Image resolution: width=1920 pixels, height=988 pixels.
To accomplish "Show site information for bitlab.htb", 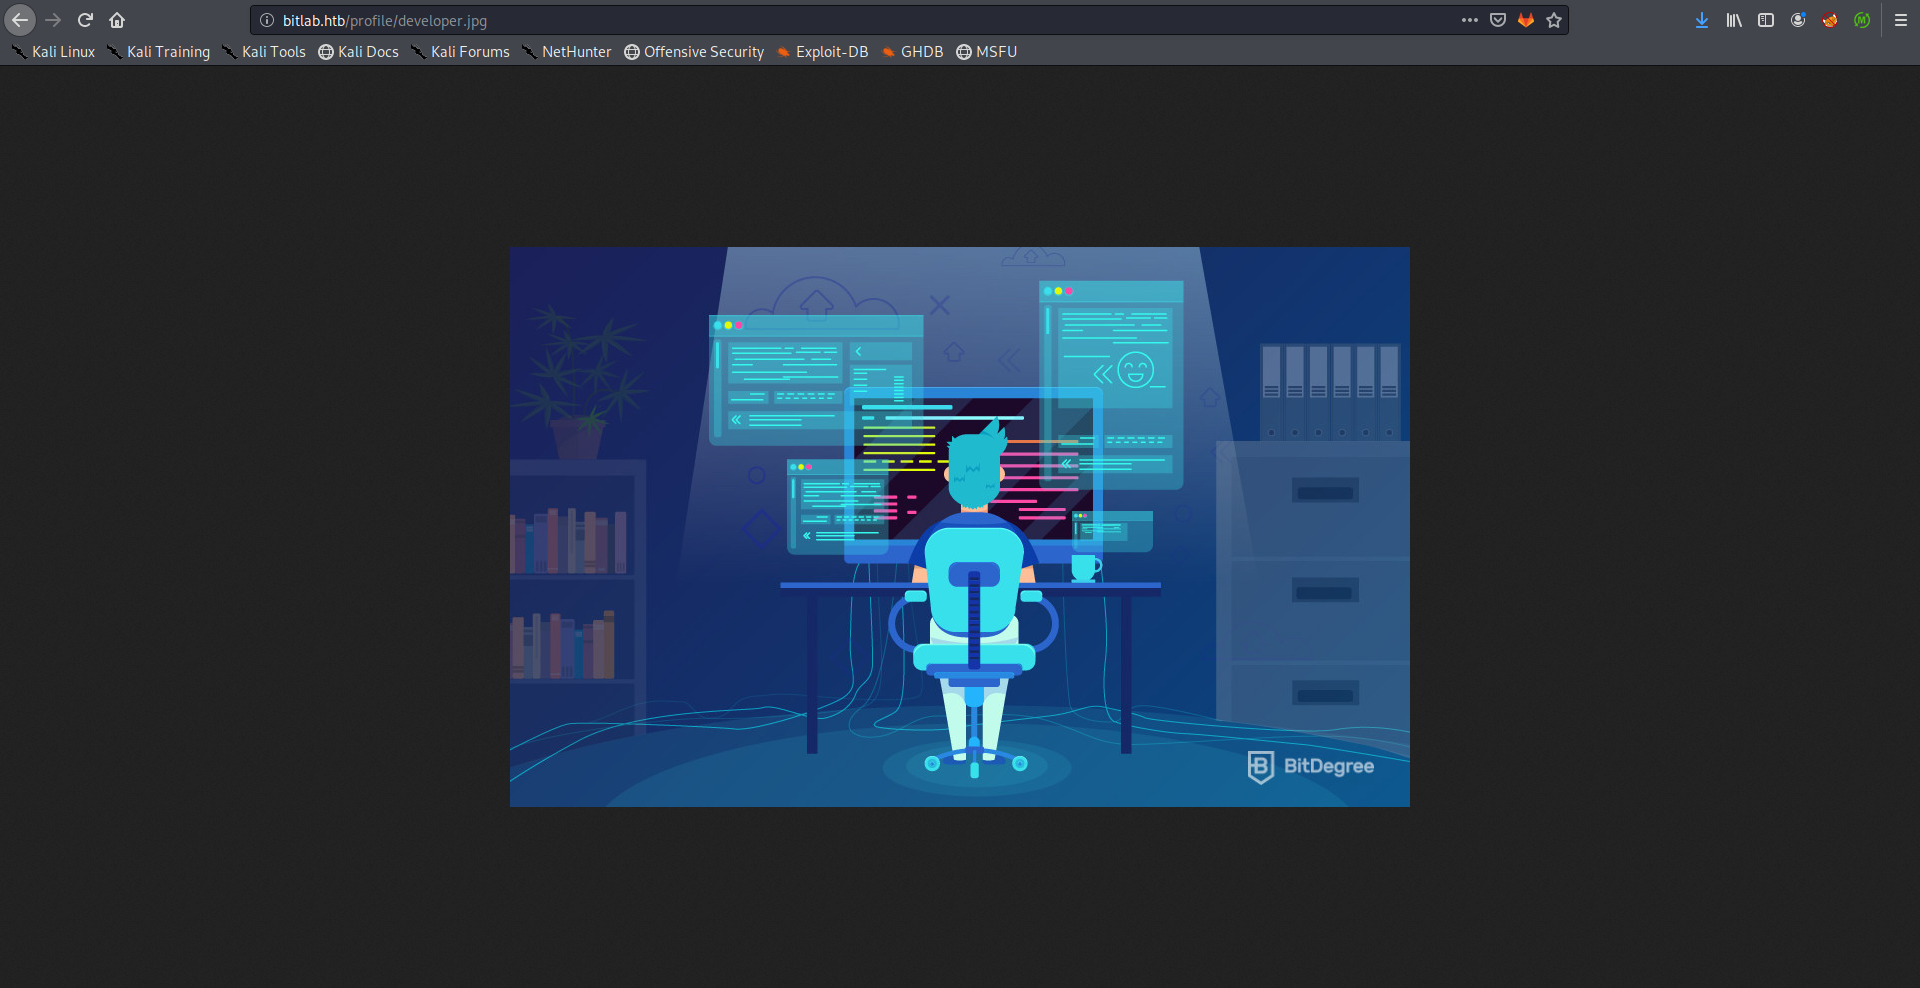I will [267, 20].
